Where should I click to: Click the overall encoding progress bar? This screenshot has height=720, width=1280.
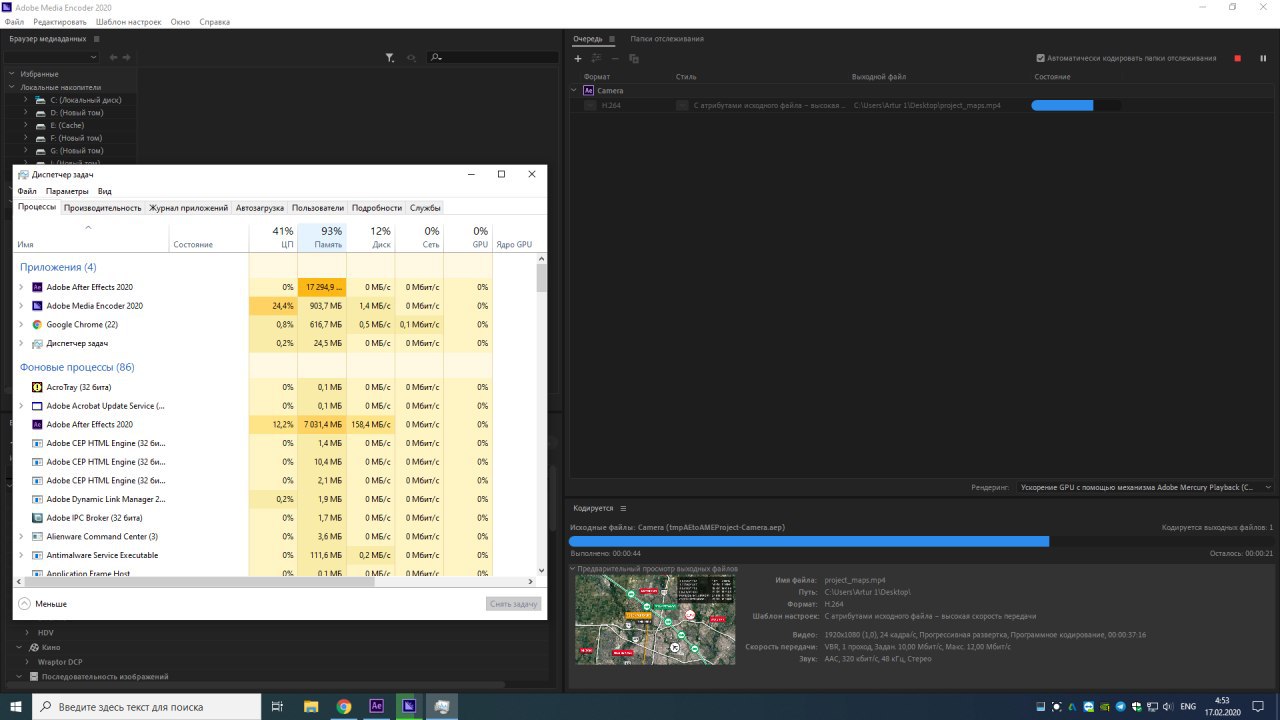click(921, 541)
